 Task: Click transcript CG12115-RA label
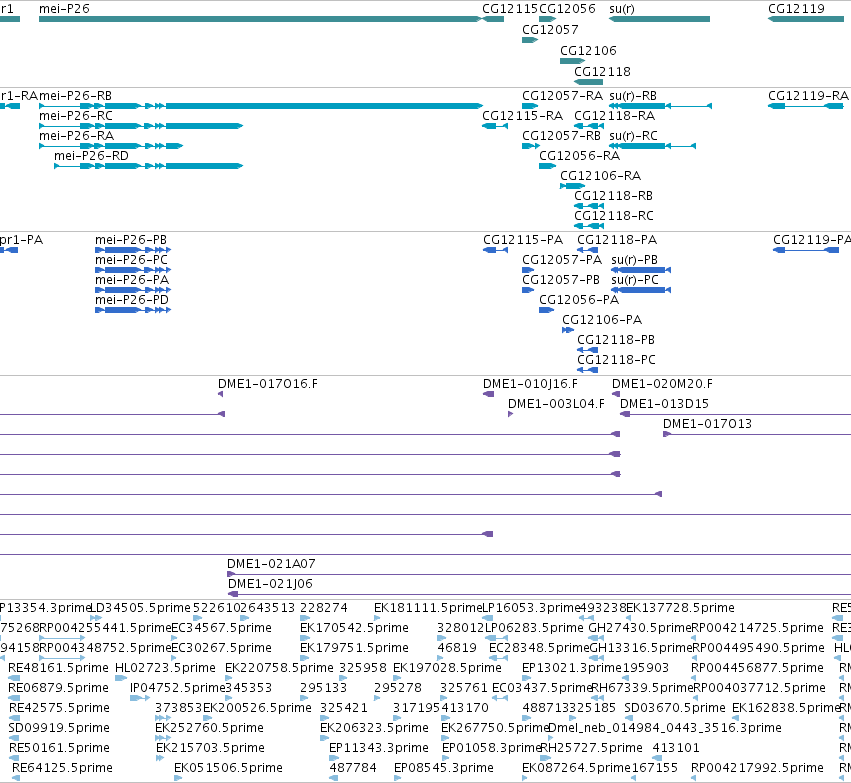[x=522, y=116]
